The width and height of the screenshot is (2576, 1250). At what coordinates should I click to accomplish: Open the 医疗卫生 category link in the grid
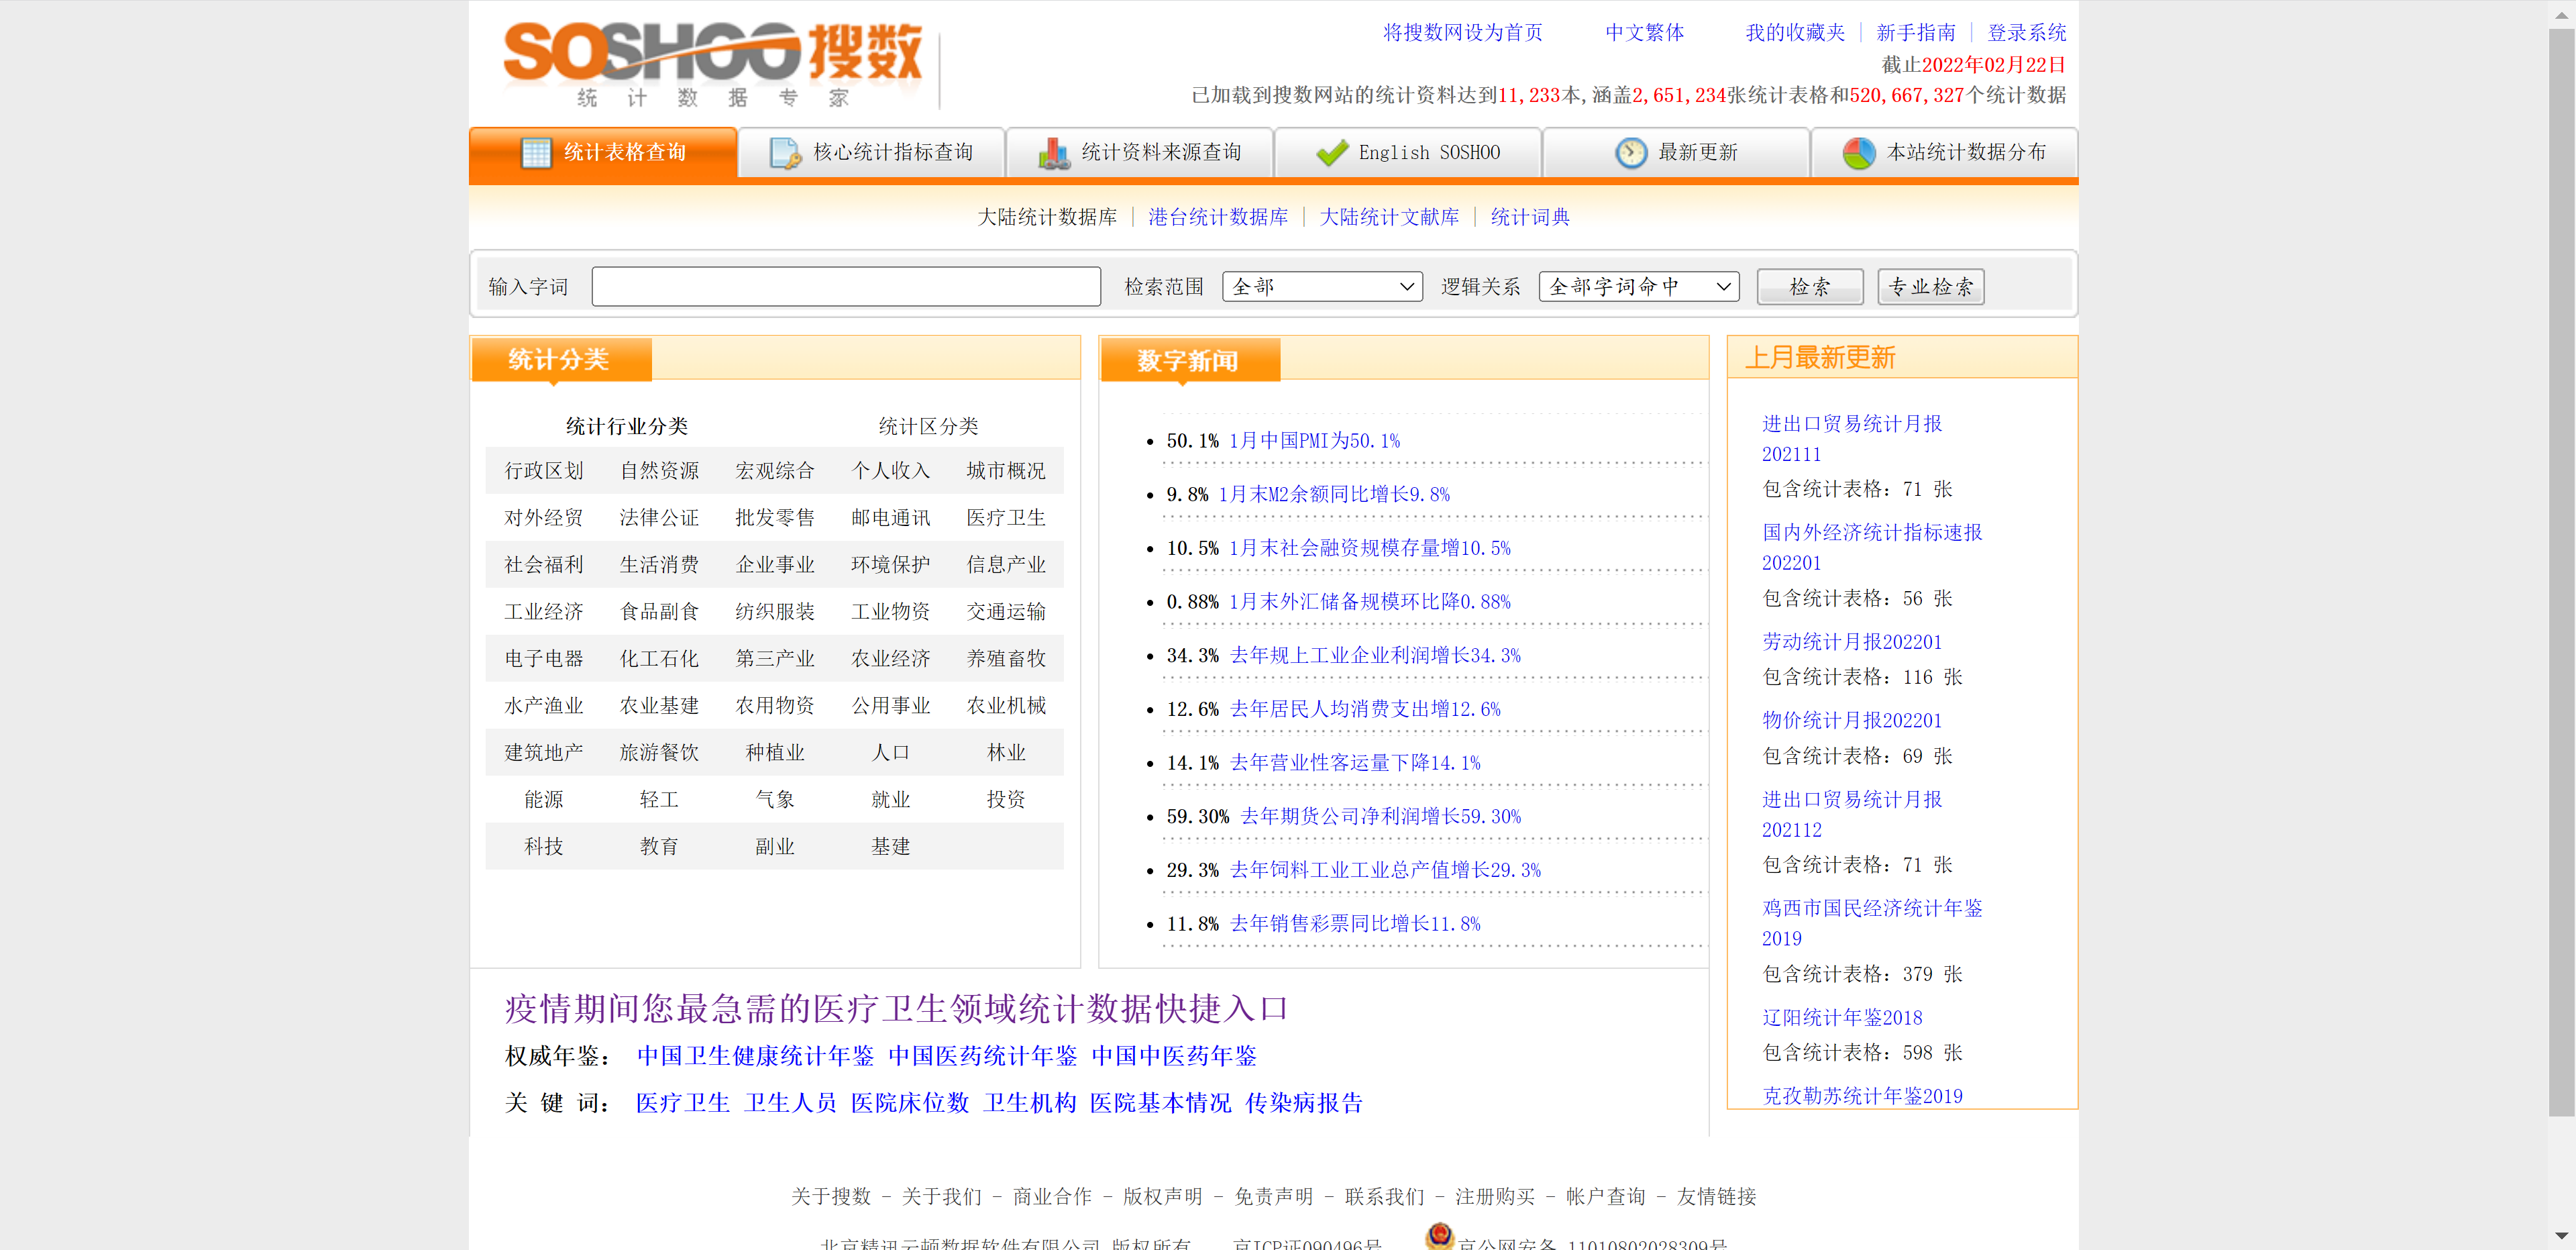(1005, 517)
